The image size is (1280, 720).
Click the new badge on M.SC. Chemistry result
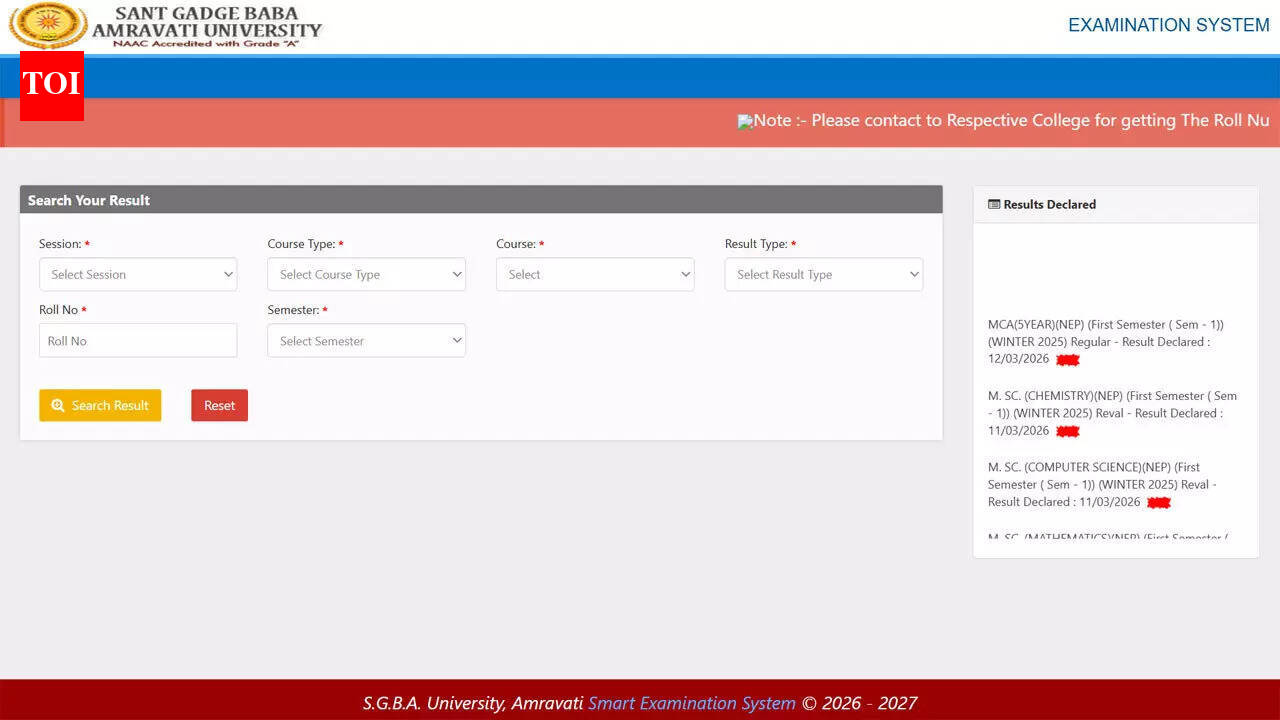[x=1068, y=431]
